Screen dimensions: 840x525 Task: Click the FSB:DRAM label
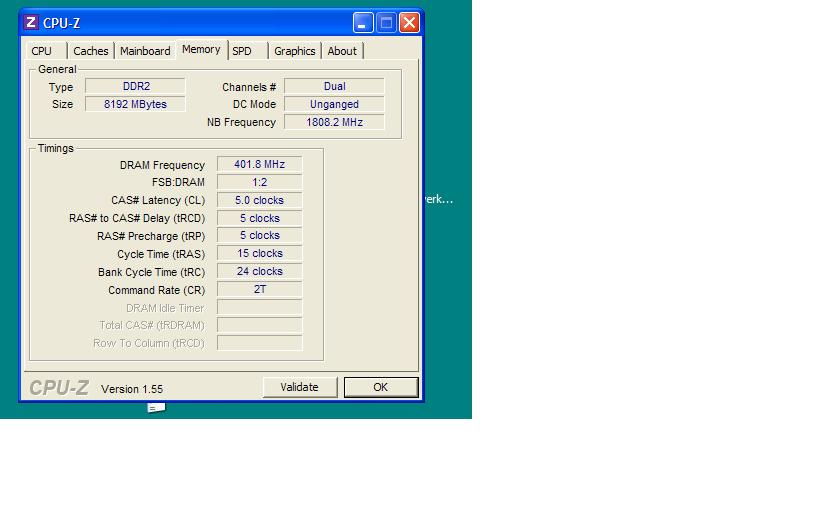click(x=178, y=182)
